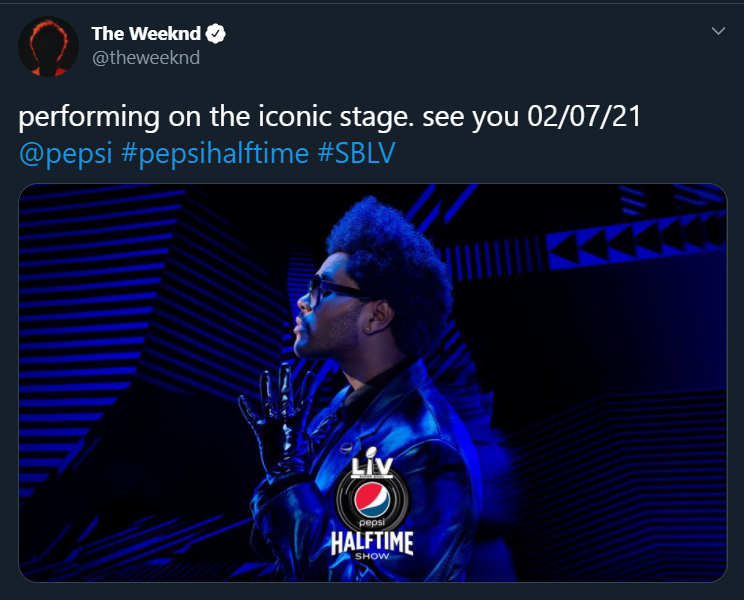
Task: Click The Weeknd display name
Action: (x=146, y=34)
